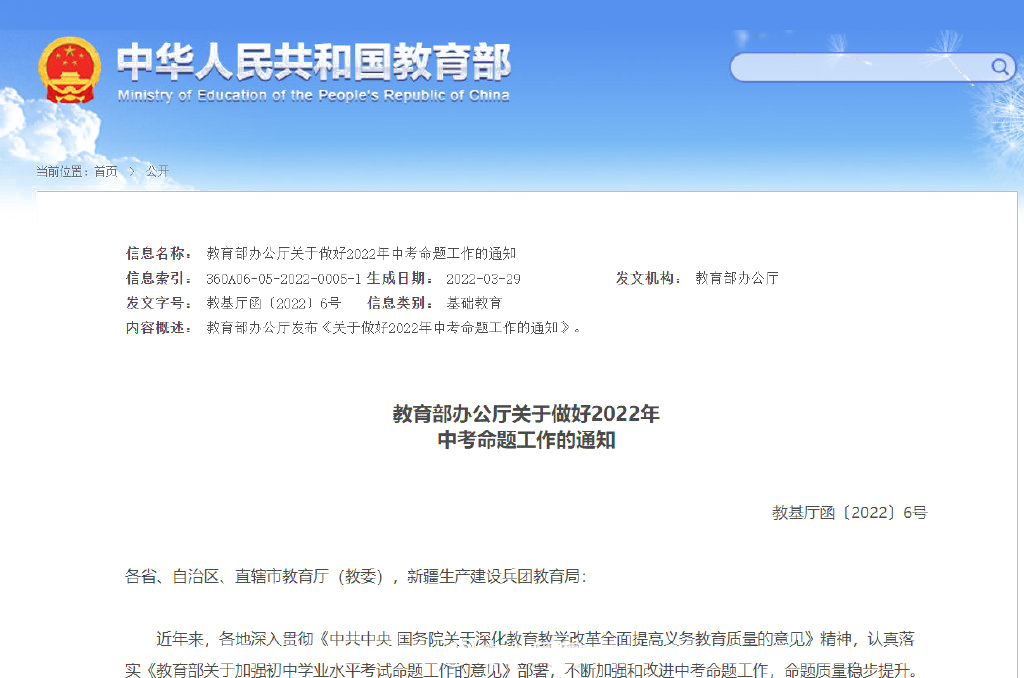Click the salutation line starting 各省、自治区
The image size is (1024, 678).
356,576
